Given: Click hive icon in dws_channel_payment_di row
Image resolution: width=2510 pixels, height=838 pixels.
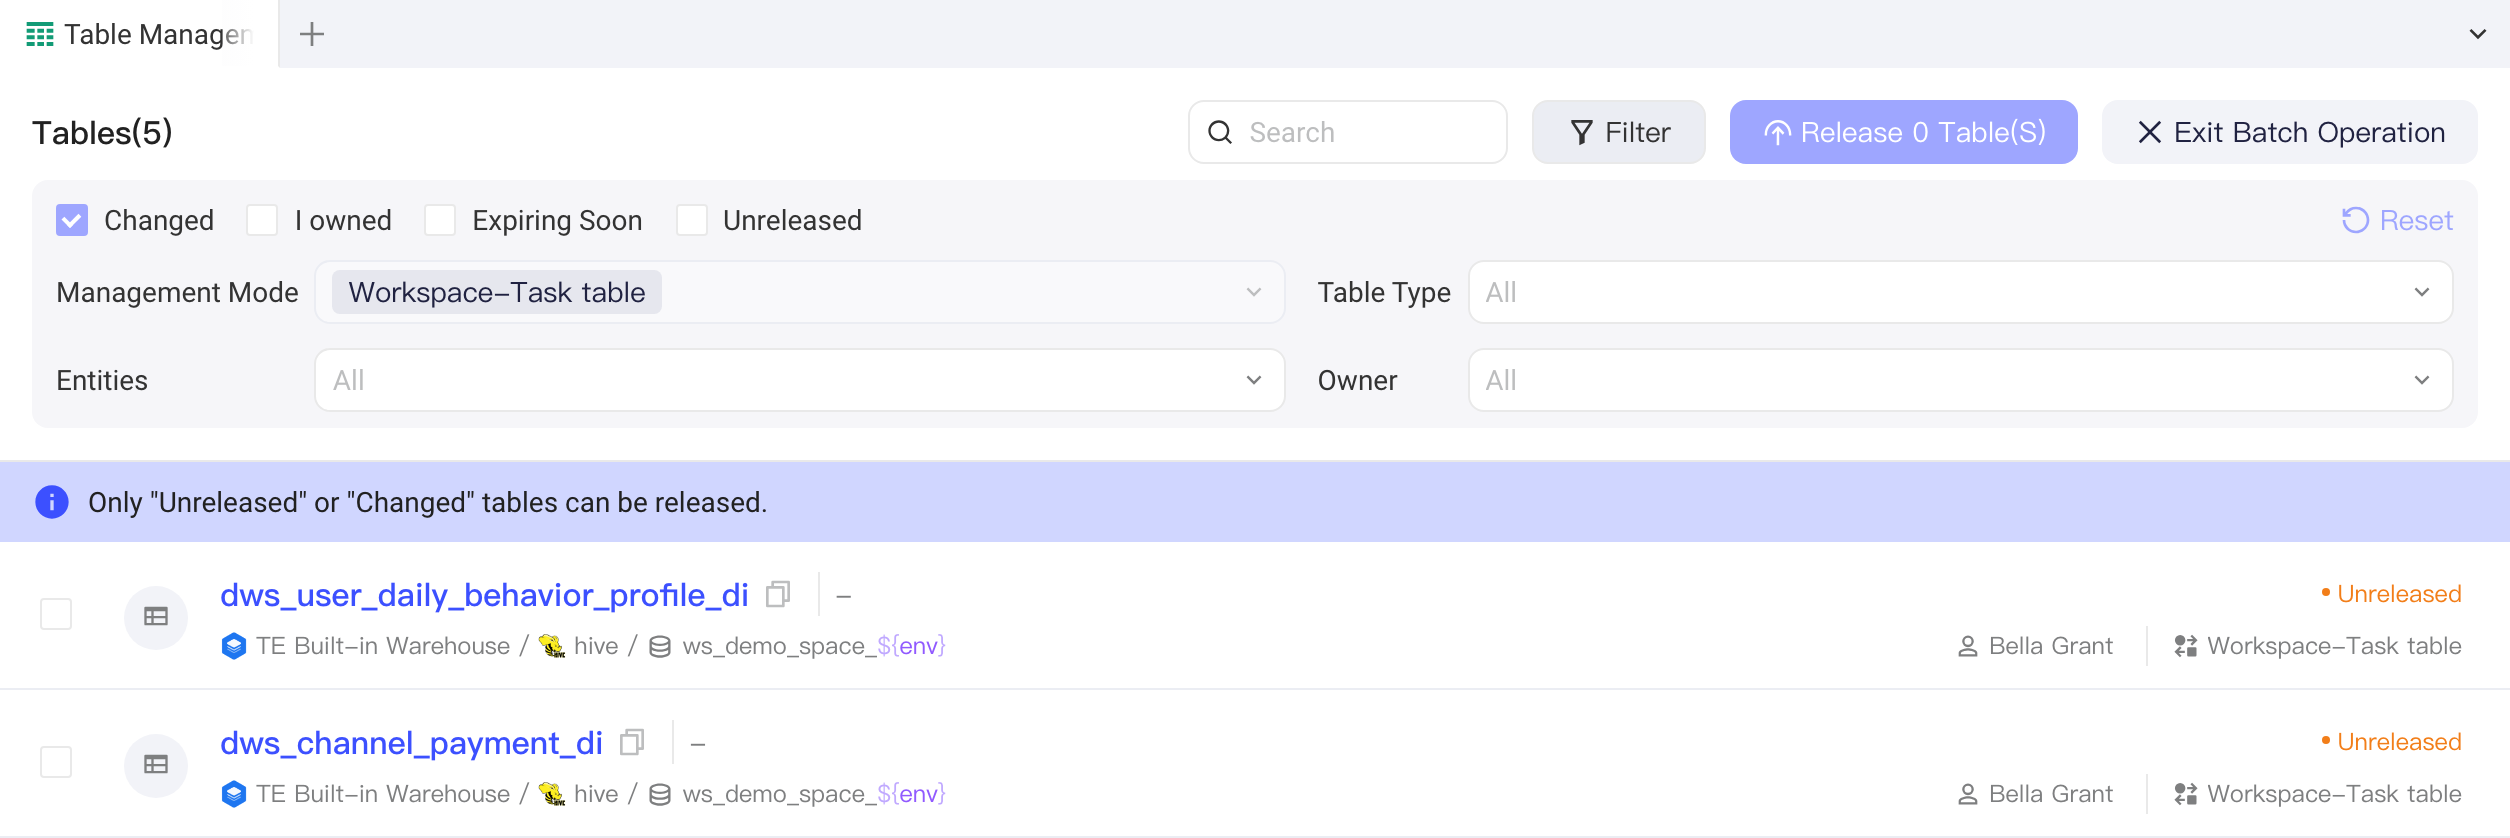Looking at the screenshot, I should (552, 794).
